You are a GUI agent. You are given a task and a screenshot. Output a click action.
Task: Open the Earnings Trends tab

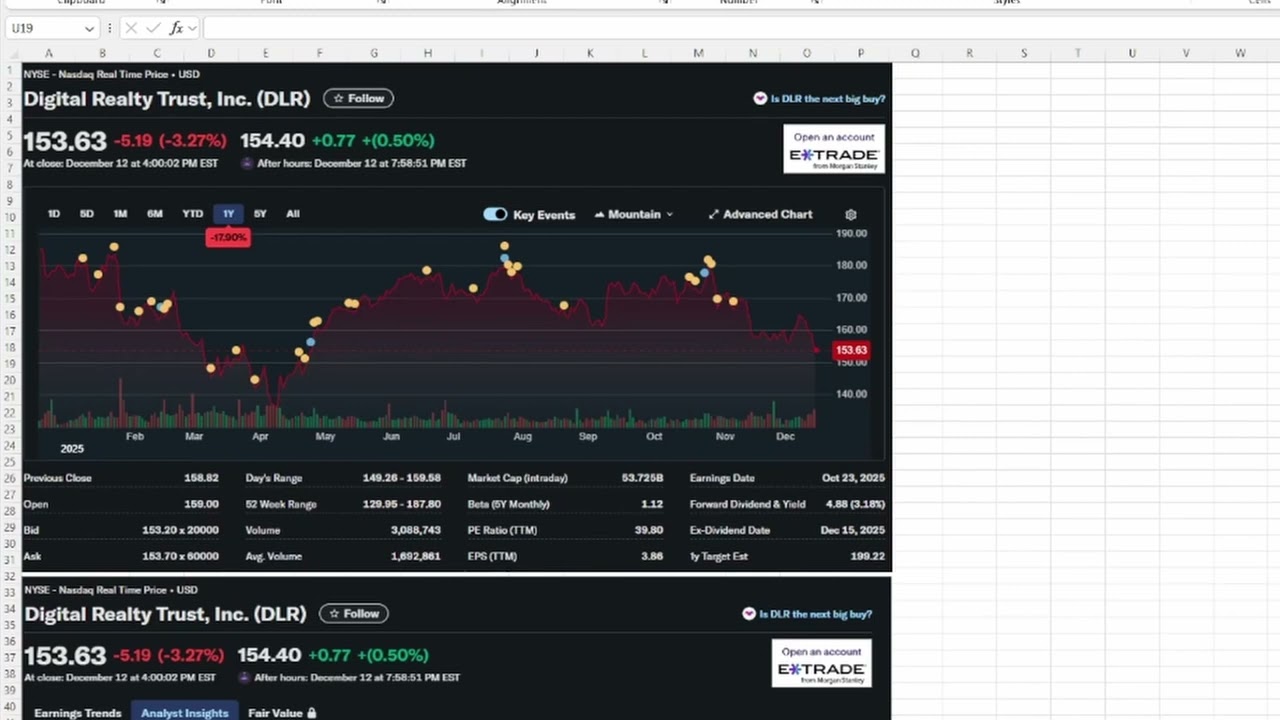(x=78, y=713)
